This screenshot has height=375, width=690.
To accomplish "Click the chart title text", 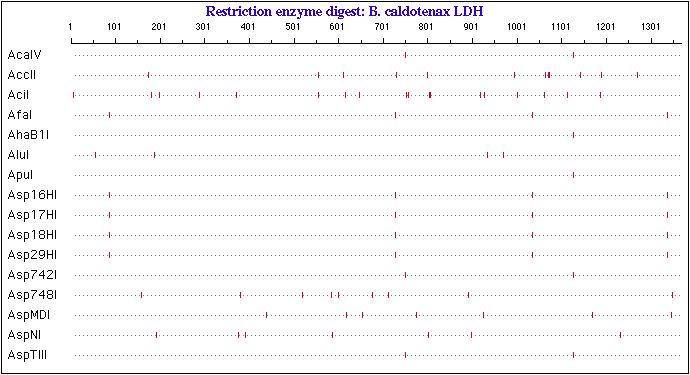I will [x=345, y=11].
